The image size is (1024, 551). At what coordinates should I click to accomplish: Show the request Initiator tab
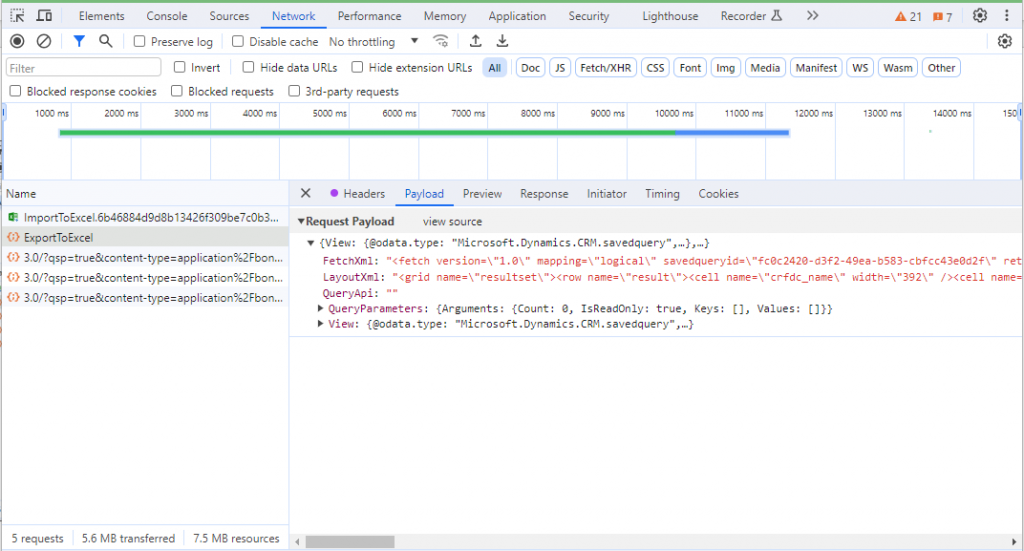(607, 194)
